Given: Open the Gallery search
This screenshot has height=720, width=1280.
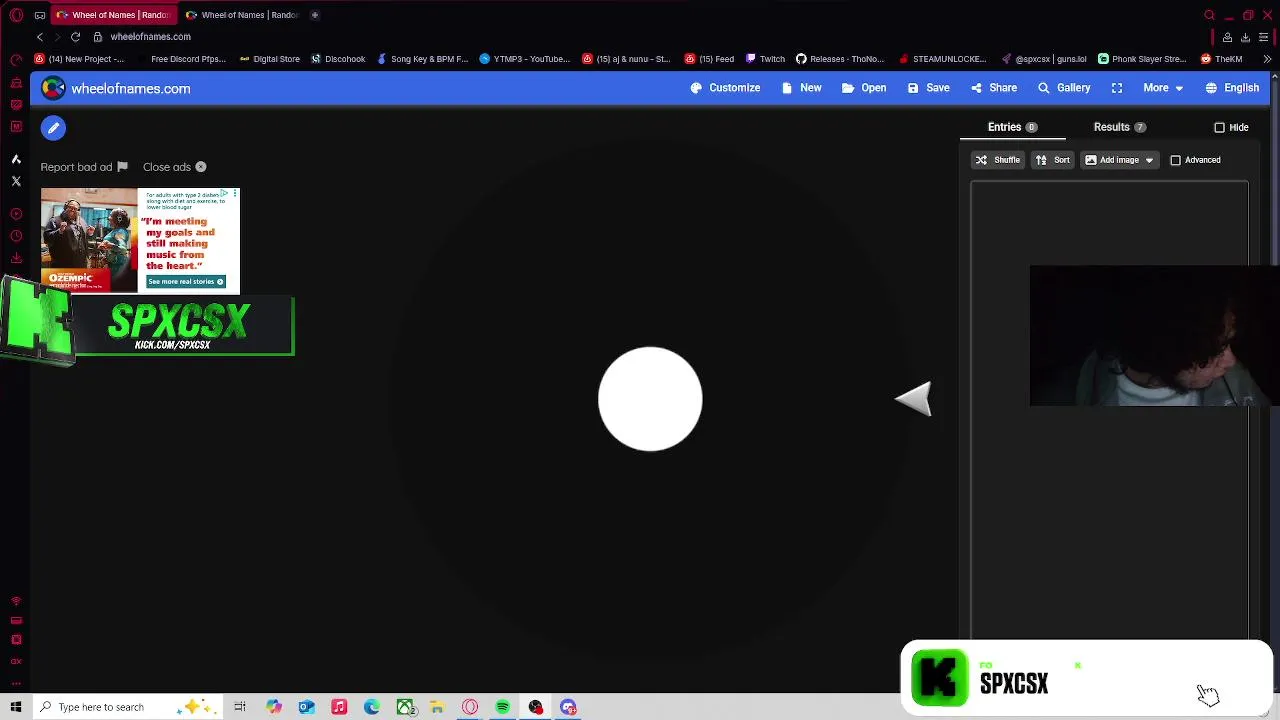Looking at the screenshot, I should coord(1064,88).
